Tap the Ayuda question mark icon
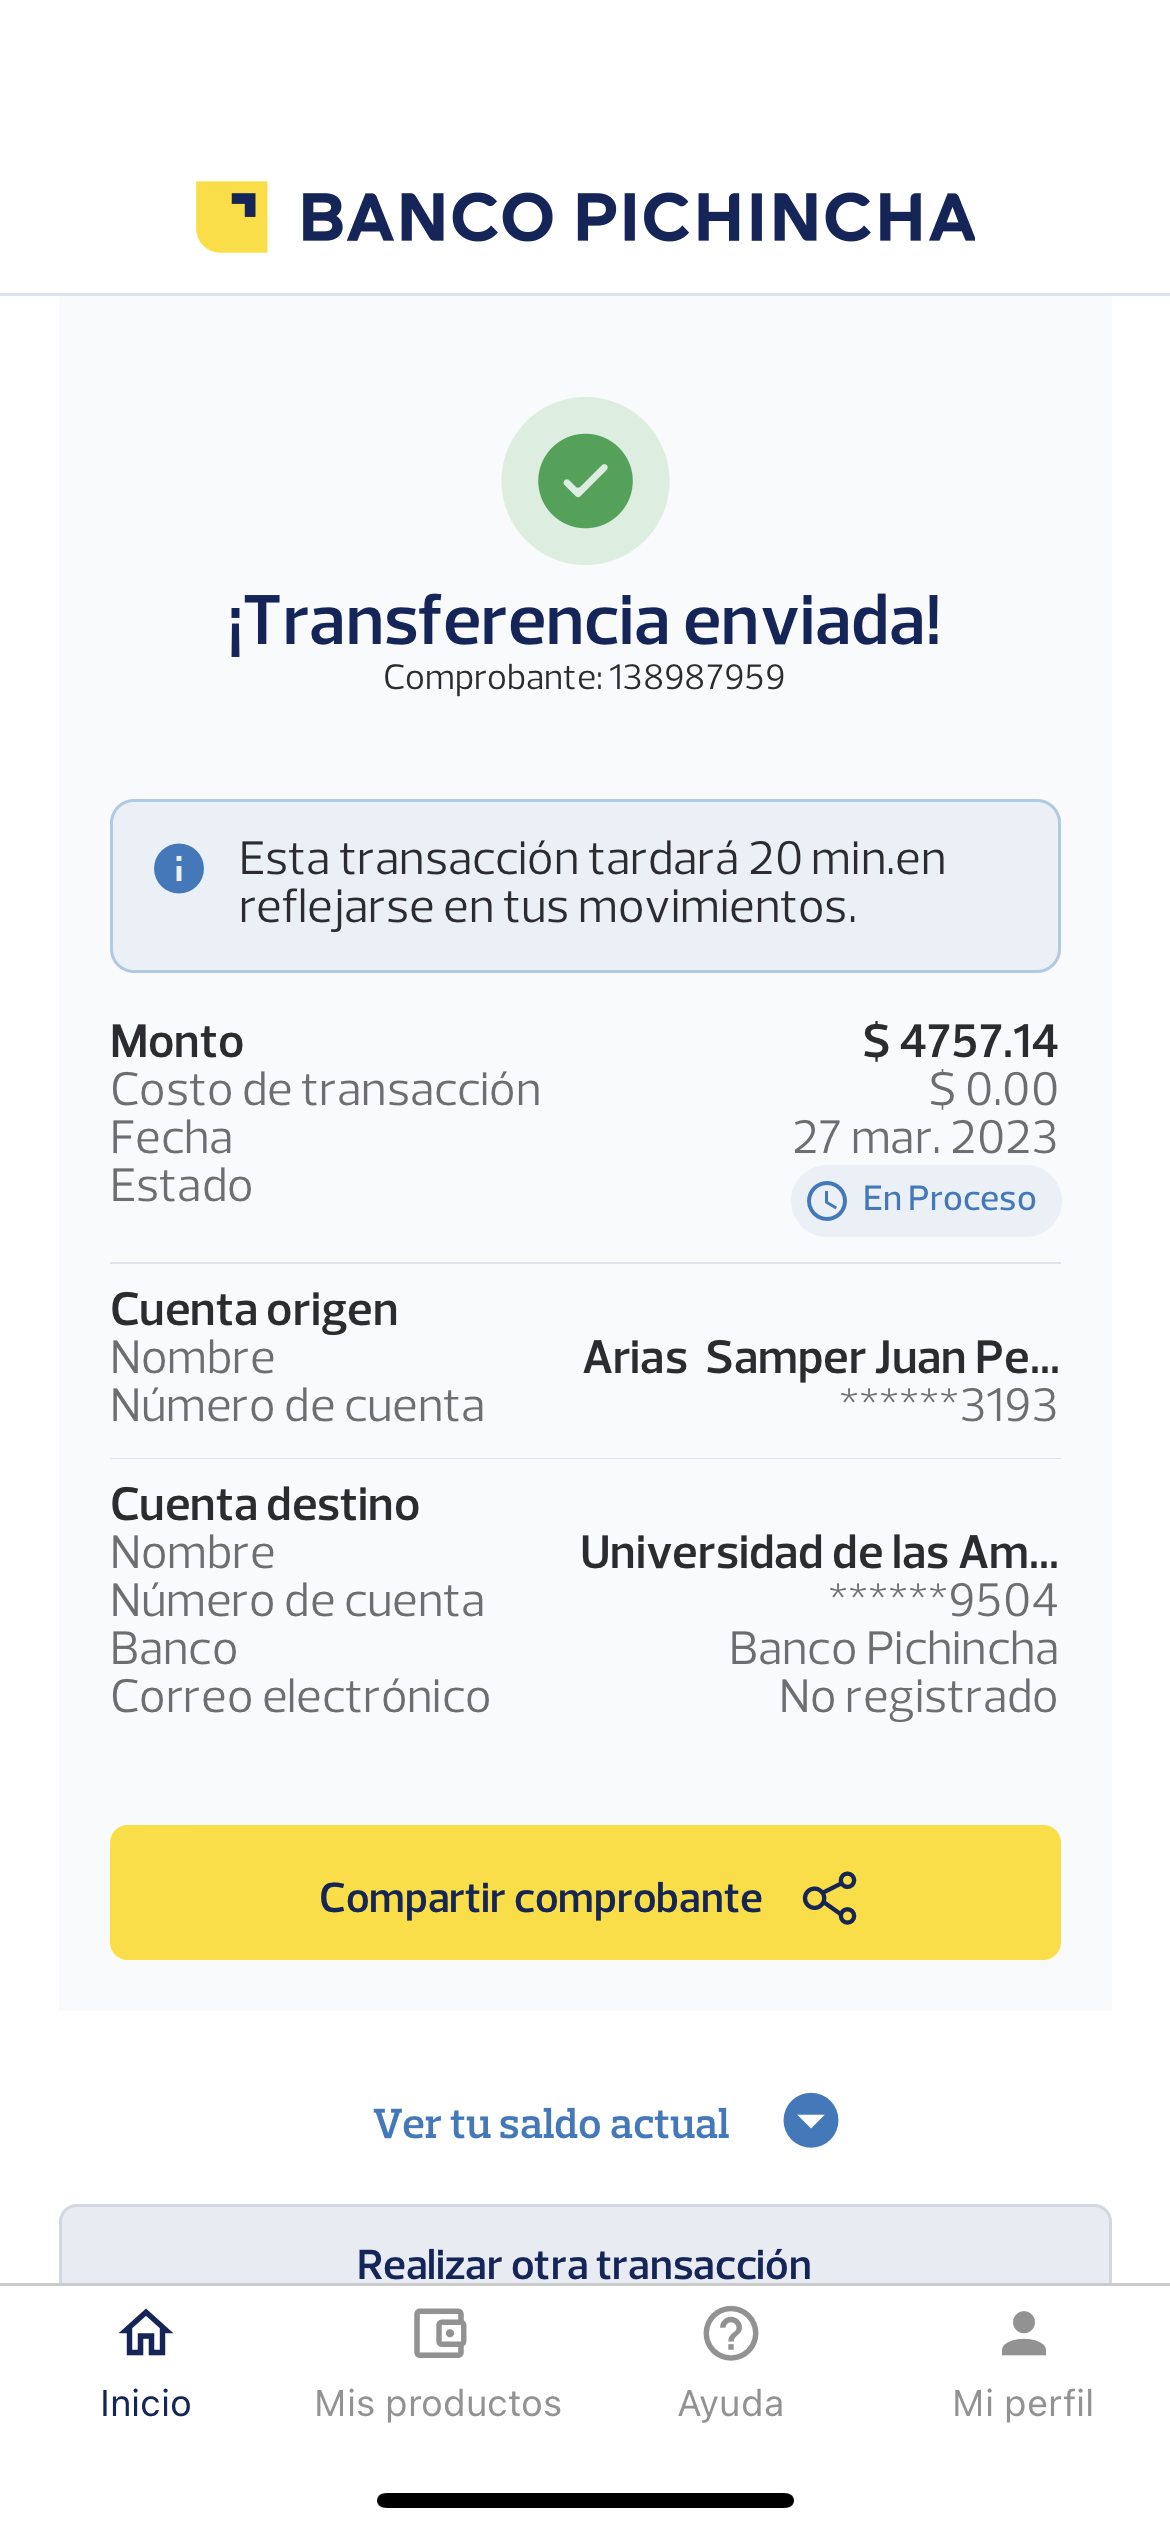 click(731, 2334)
